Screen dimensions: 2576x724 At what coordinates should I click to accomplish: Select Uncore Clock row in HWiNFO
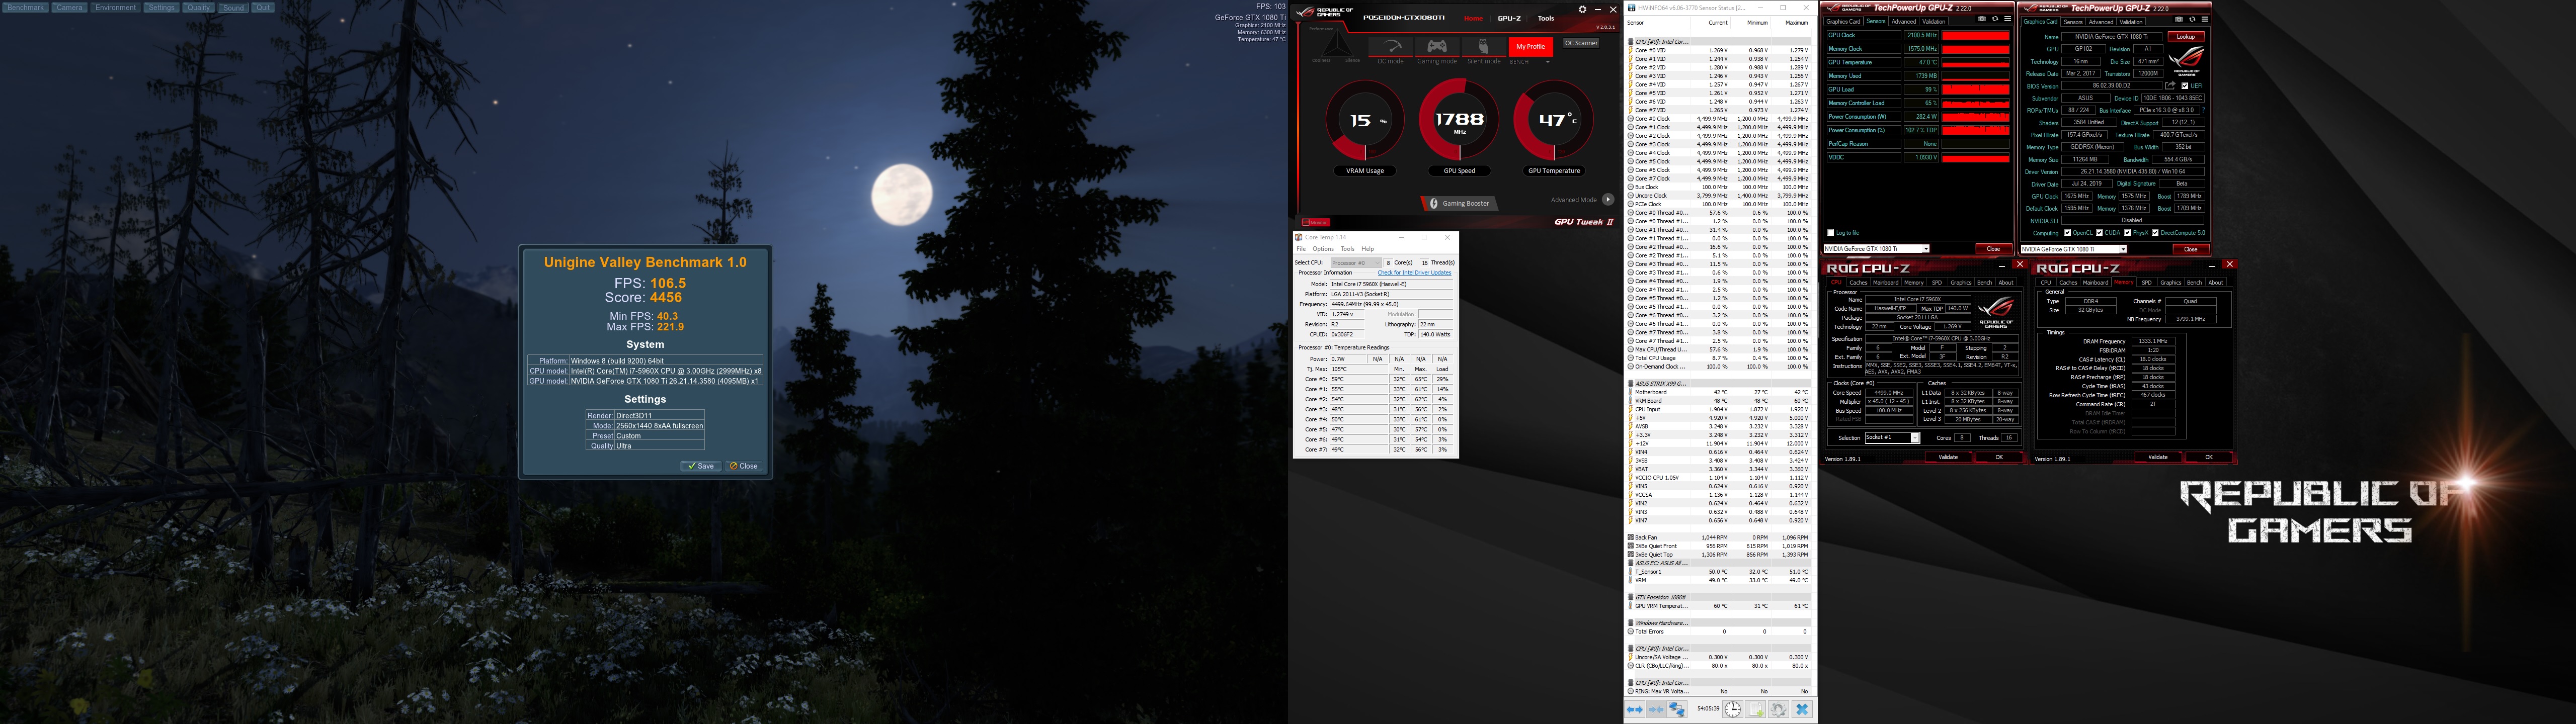pos(1718,196)
